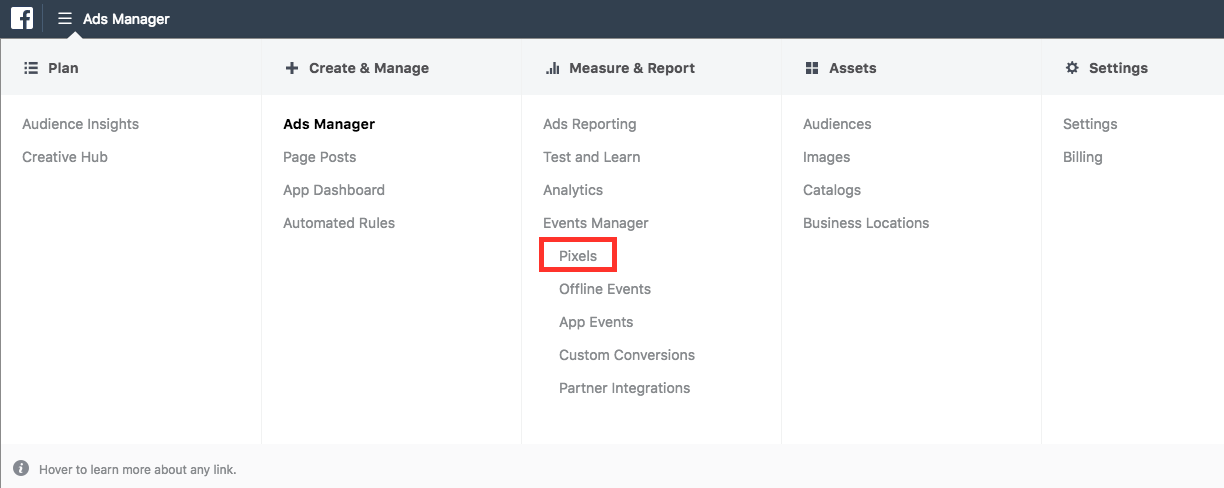
Task: Click the Create & Manage plus icon
Action: coord(292,68)
